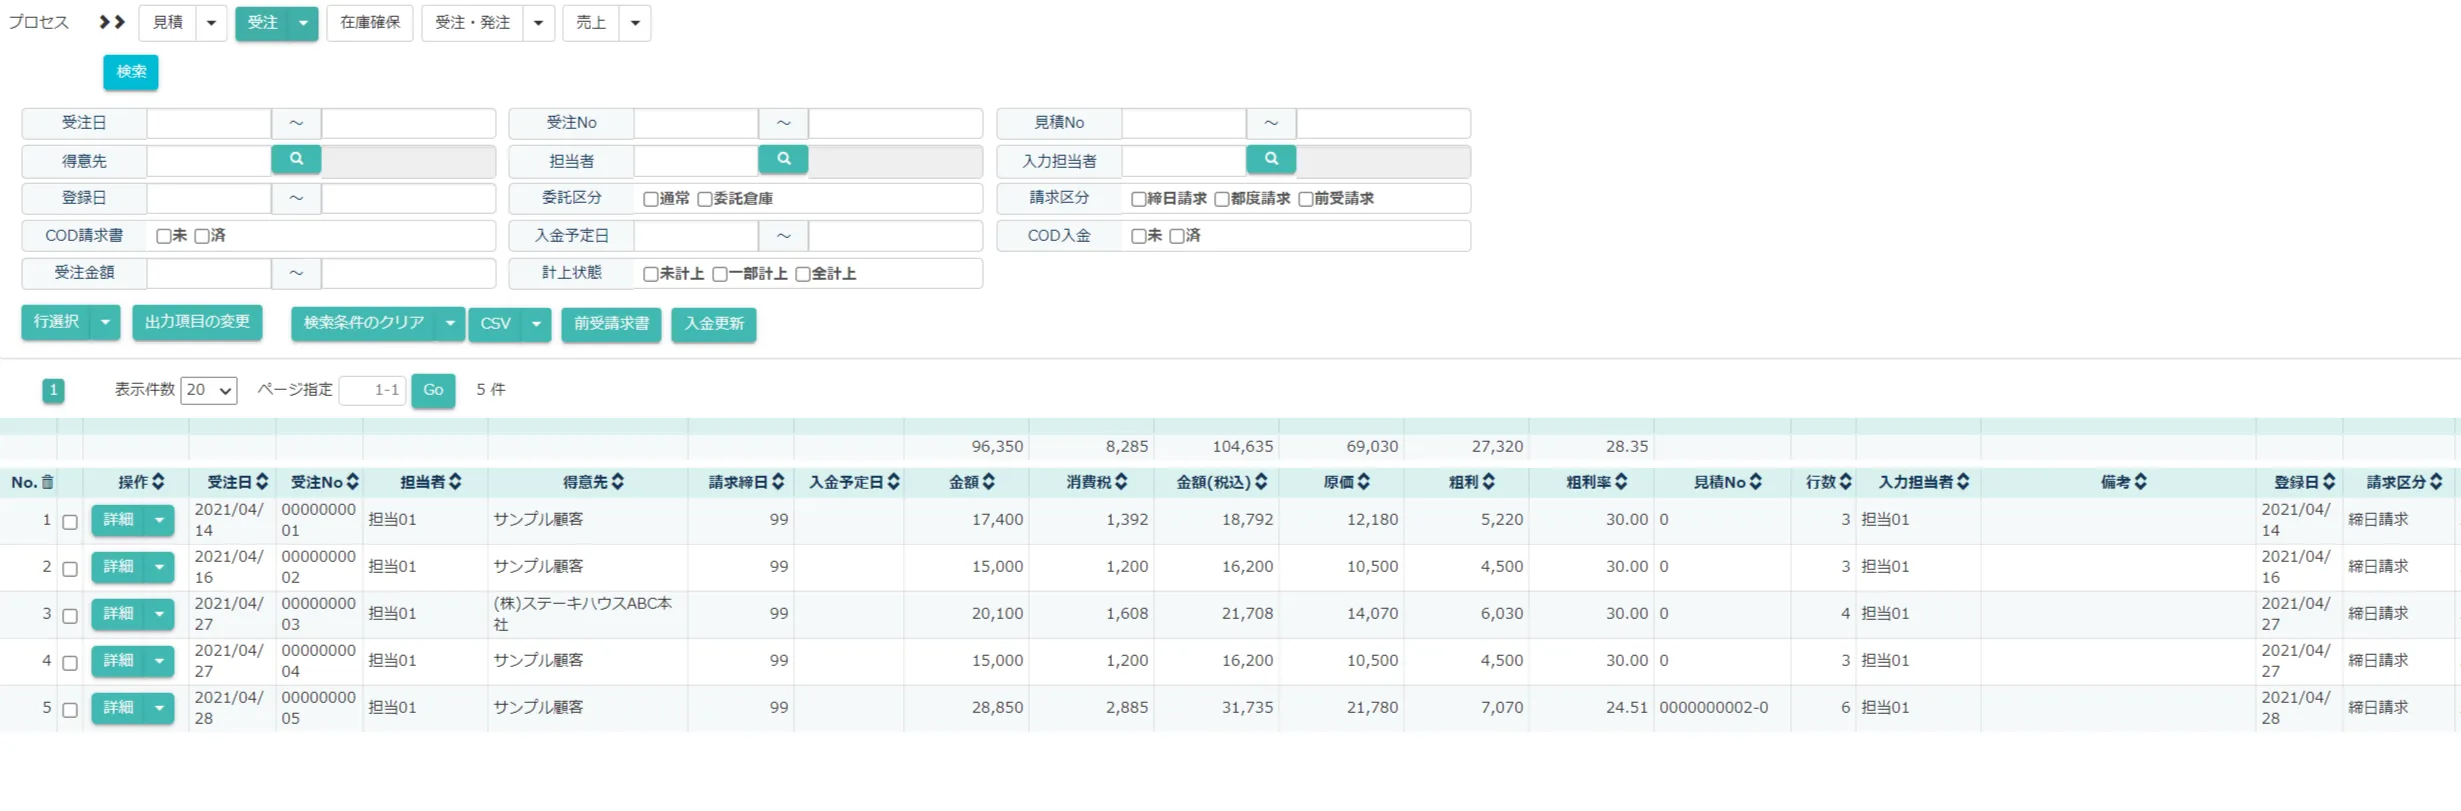2461x811 pixels.
Task: Check the COD請求書 未 checkbox
Action: click(164, 236)
